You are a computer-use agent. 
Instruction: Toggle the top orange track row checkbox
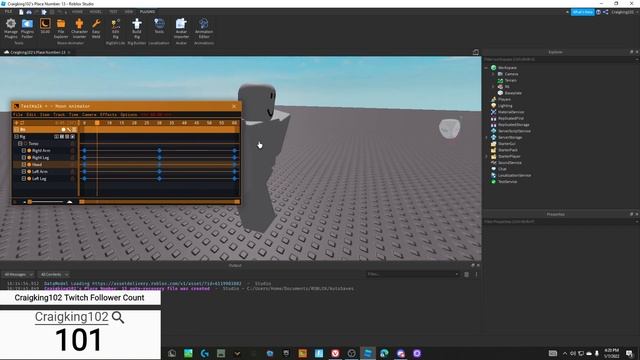click(16, 130)
